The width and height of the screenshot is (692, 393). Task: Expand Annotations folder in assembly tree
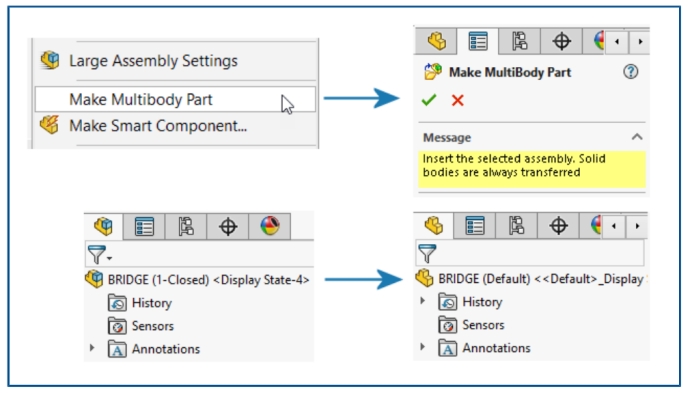[92, 348]
